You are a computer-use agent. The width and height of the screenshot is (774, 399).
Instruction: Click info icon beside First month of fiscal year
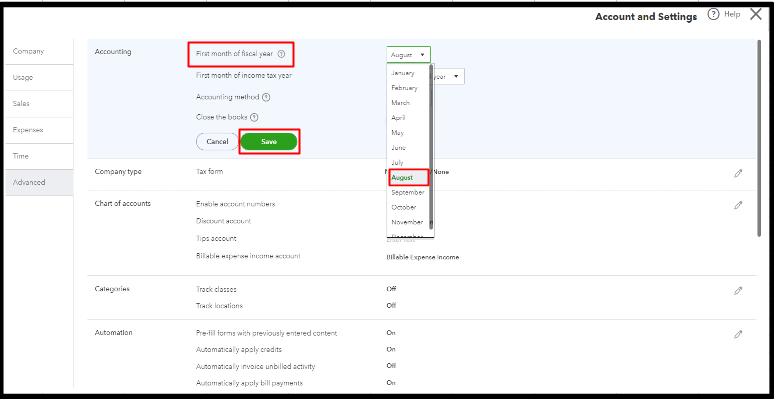click(281, 54)
